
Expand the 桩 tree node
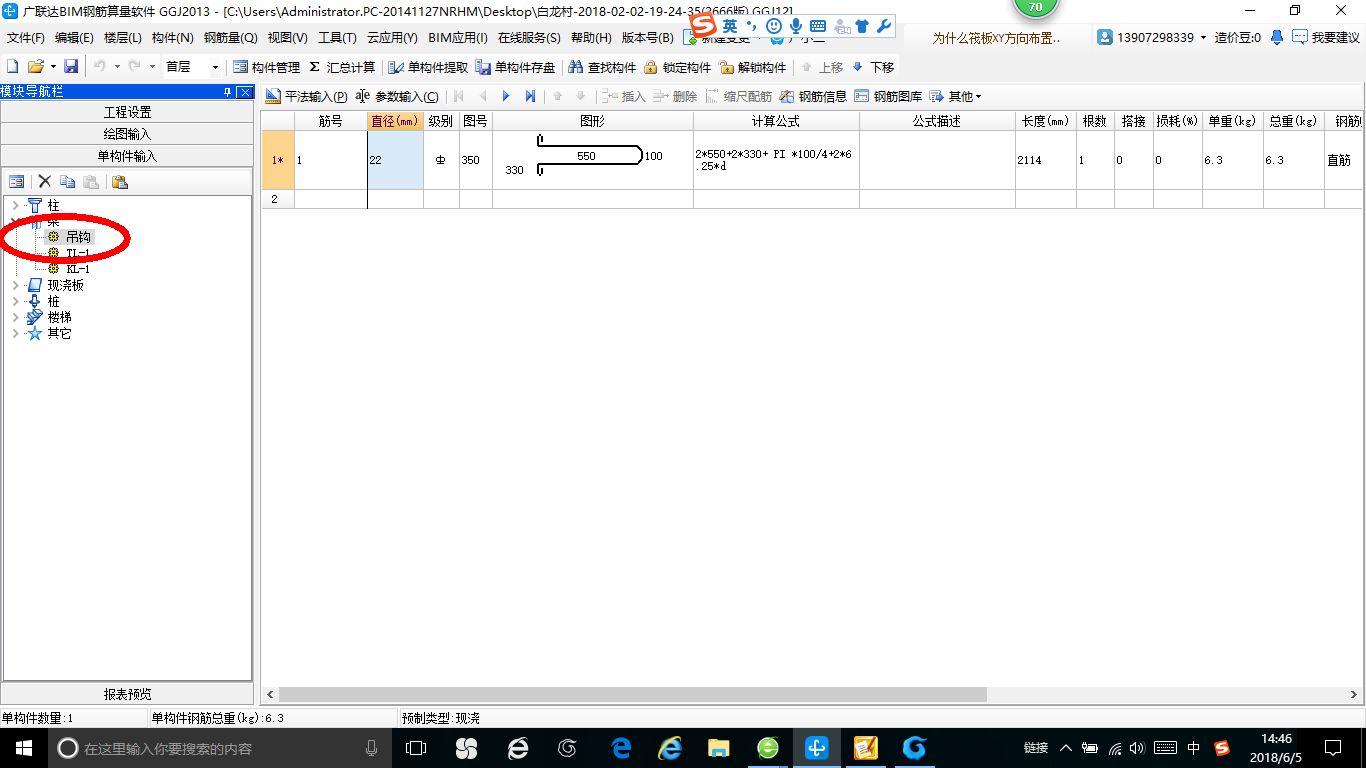(15, 301)
